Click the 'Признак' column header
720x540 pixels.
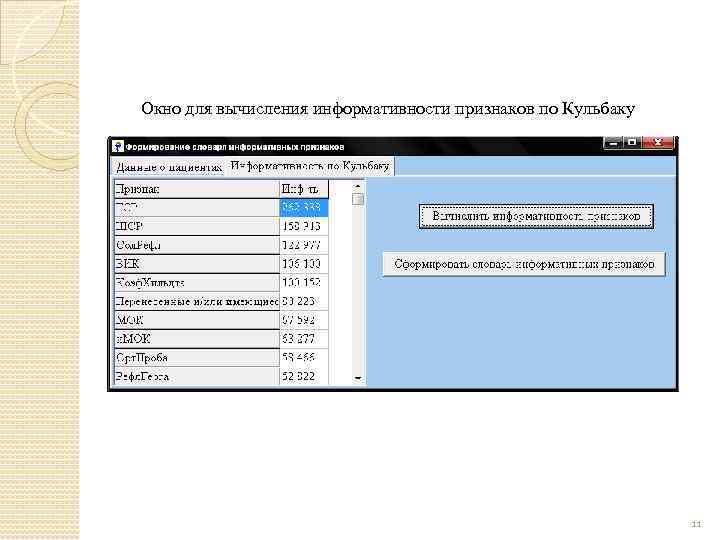click(x=197, y=189)
